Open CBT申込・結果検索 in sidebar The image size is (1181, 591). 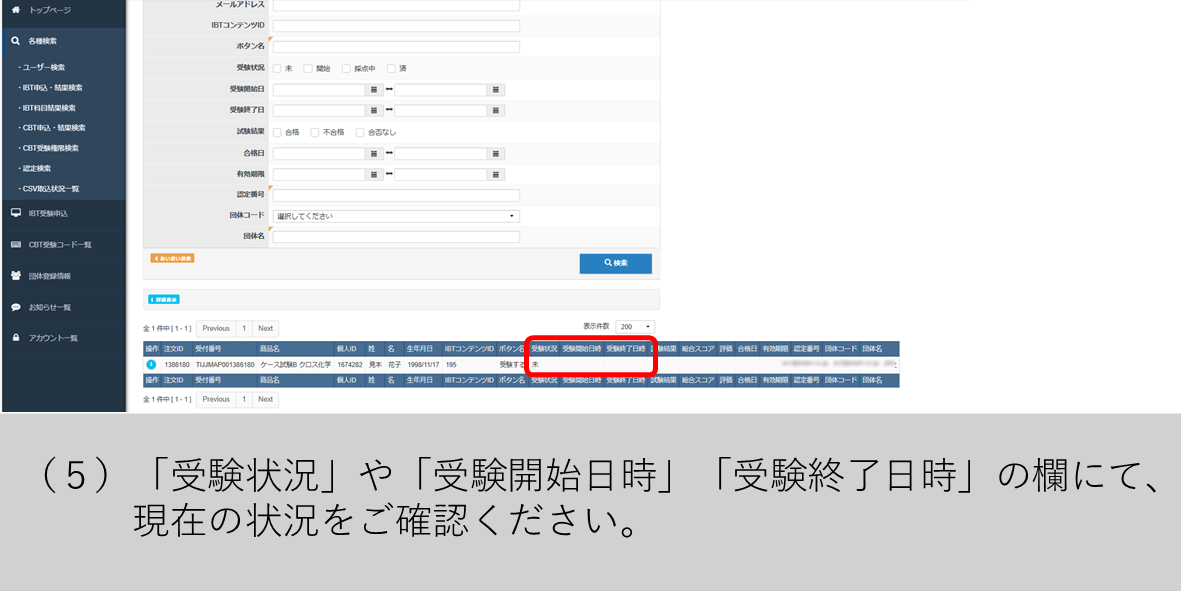point(52,128)
